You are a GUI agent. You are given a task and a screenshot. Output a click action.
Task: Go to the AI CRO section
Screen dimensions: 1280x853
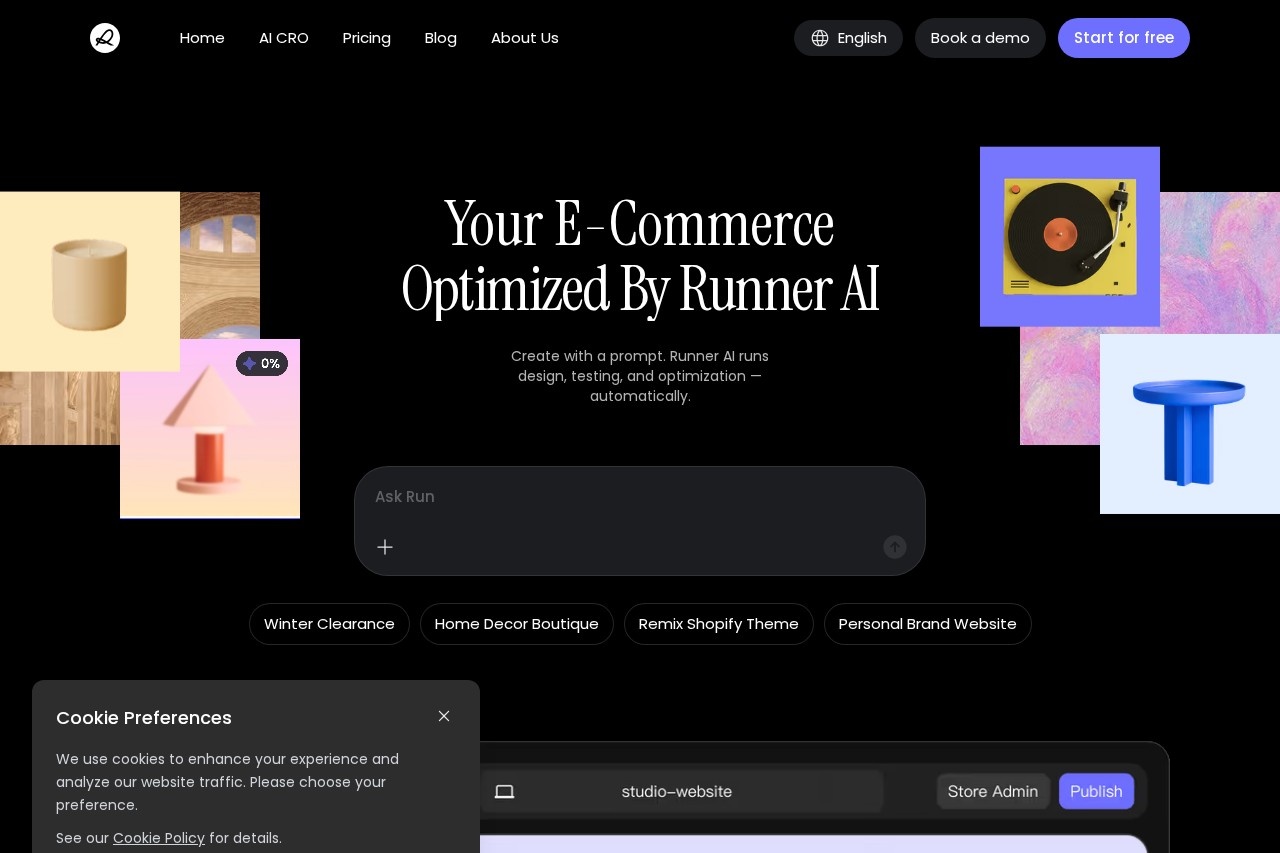[283, 38]
